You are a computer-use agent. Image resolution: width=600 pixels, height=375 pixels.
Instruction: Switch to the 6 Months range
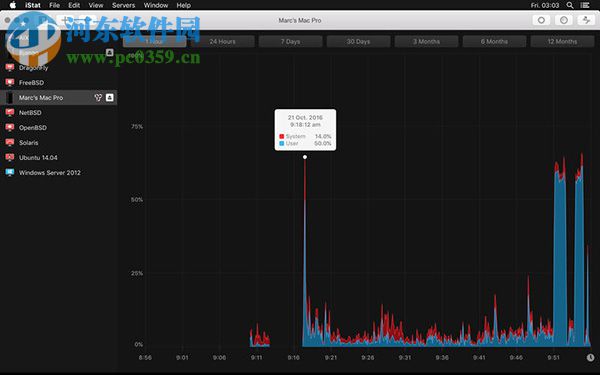pyautogui.click(x=494, y=41)
